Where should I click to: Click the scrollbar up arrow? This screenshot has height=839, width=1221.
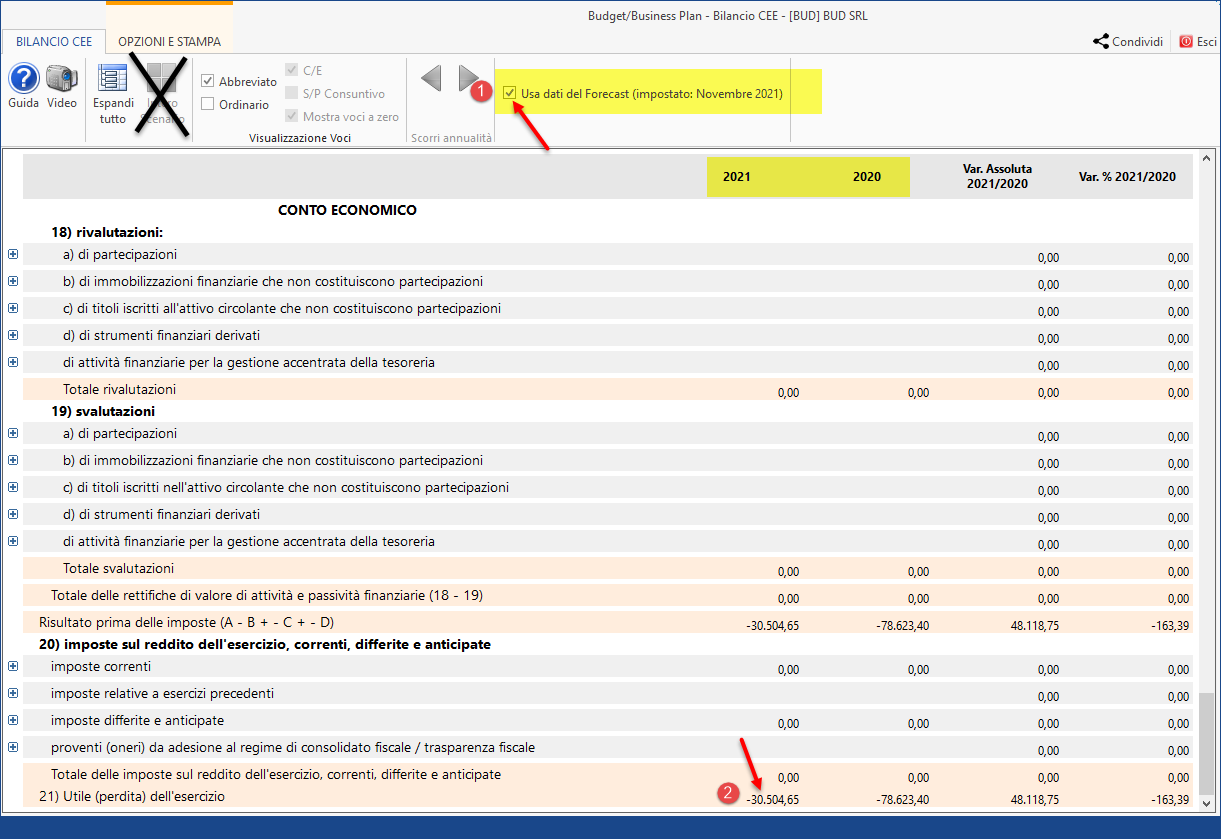1207,159
